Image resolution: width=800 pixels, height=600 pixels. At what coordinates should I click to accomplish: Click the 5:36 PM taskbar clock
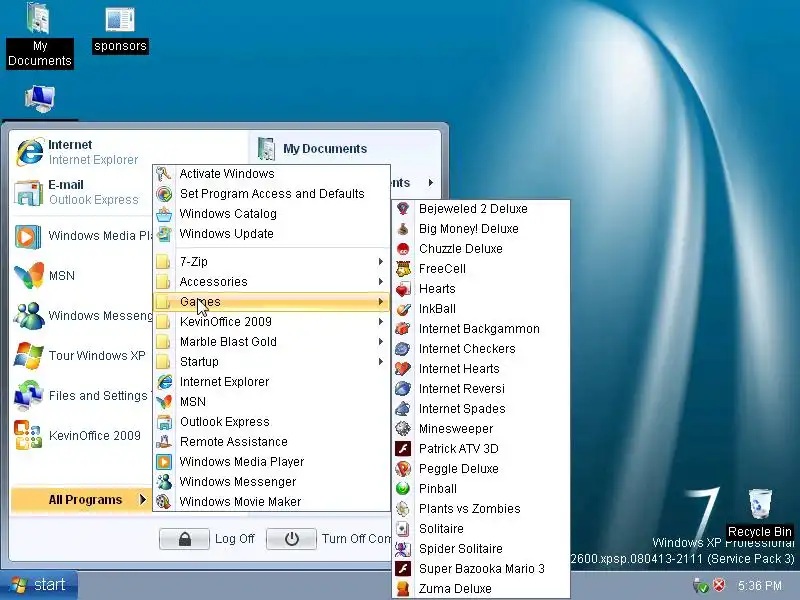tap(760, 585)
